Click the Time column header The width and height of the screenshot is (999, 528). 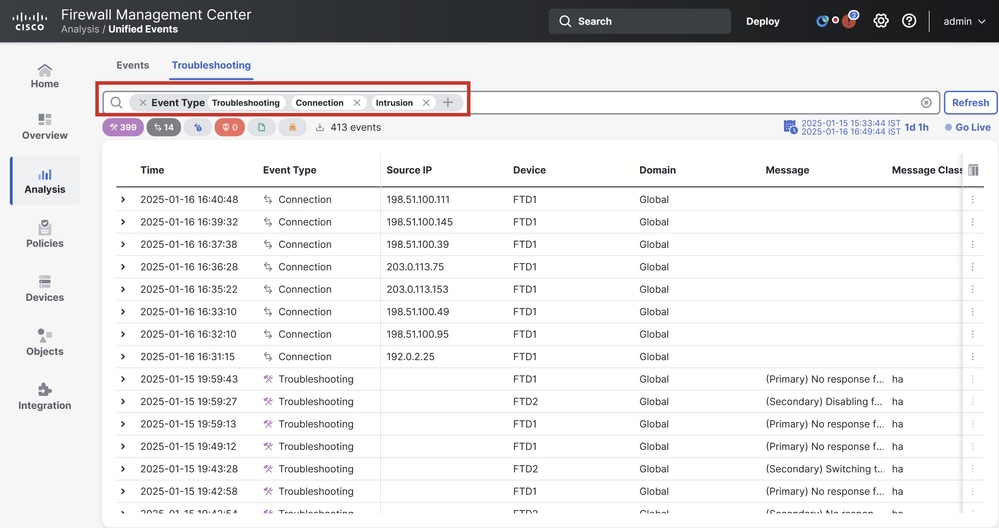click(x=152, y=170)
